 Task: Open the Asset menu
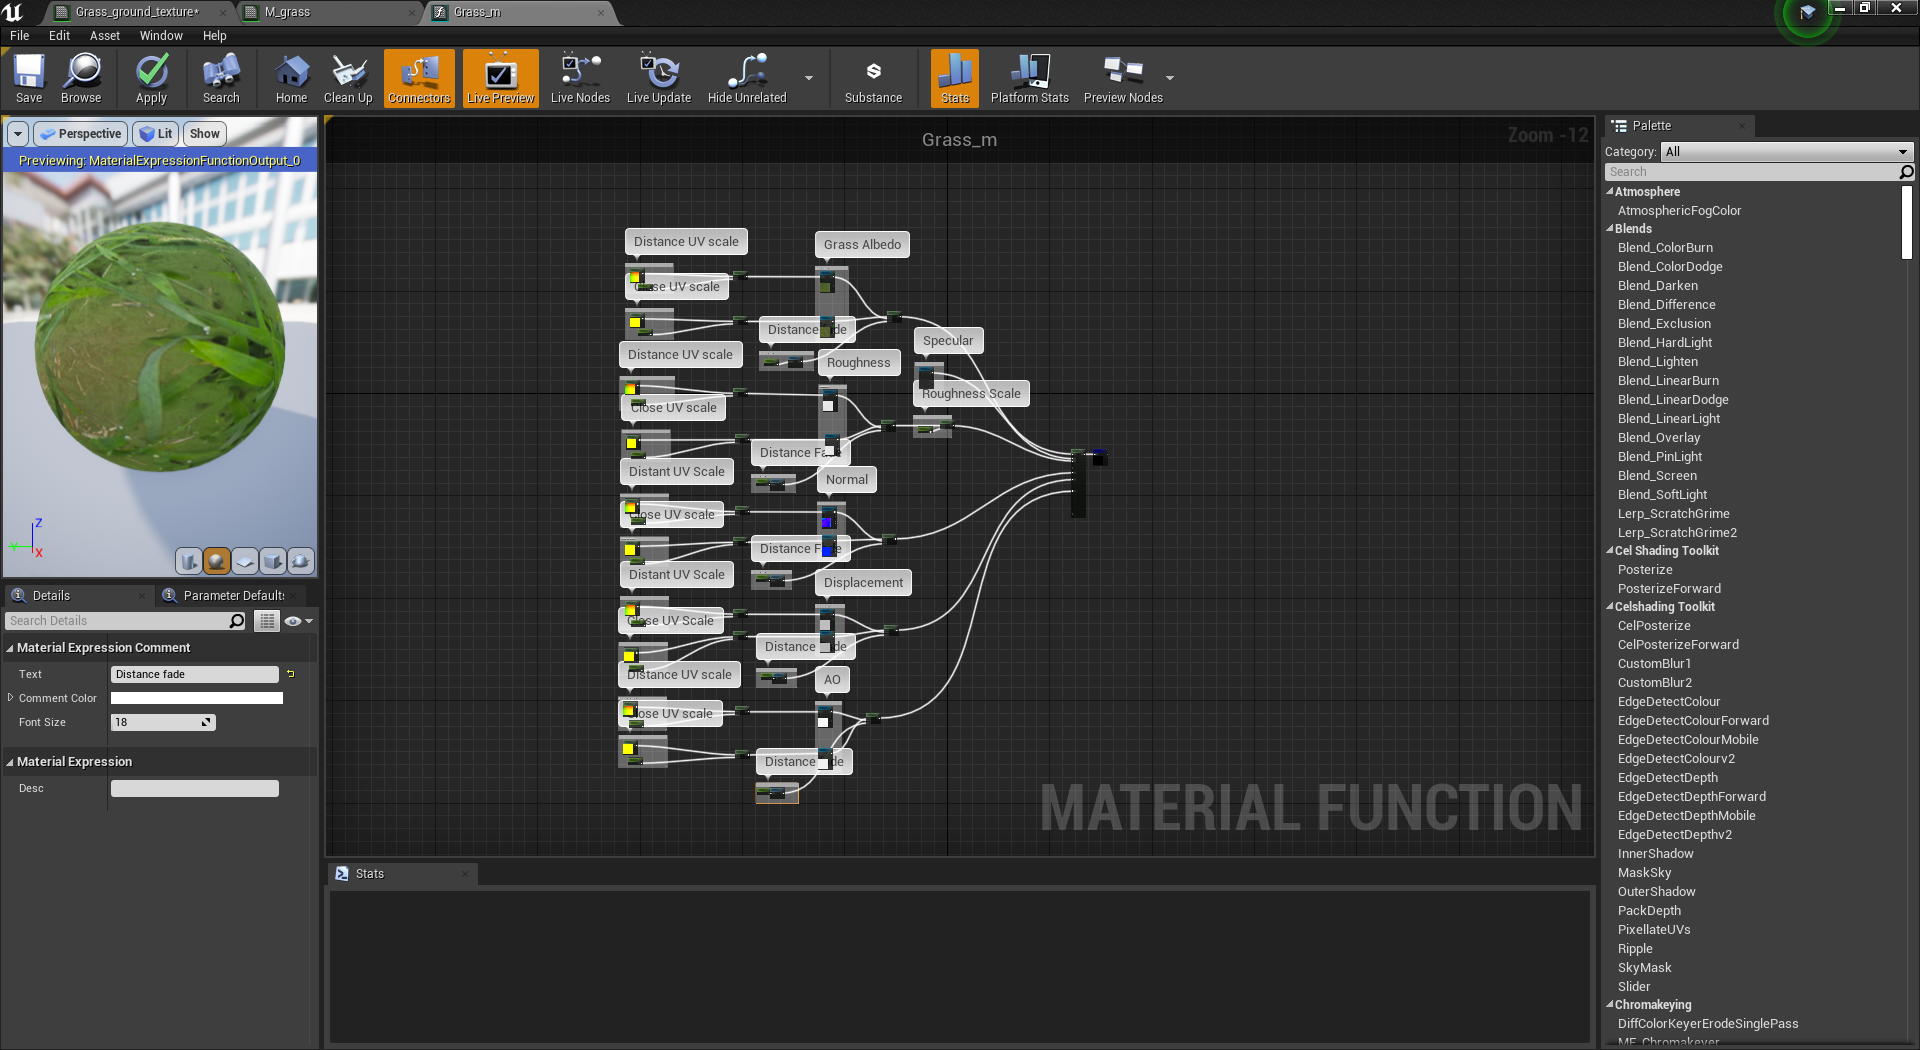point(104,36)
